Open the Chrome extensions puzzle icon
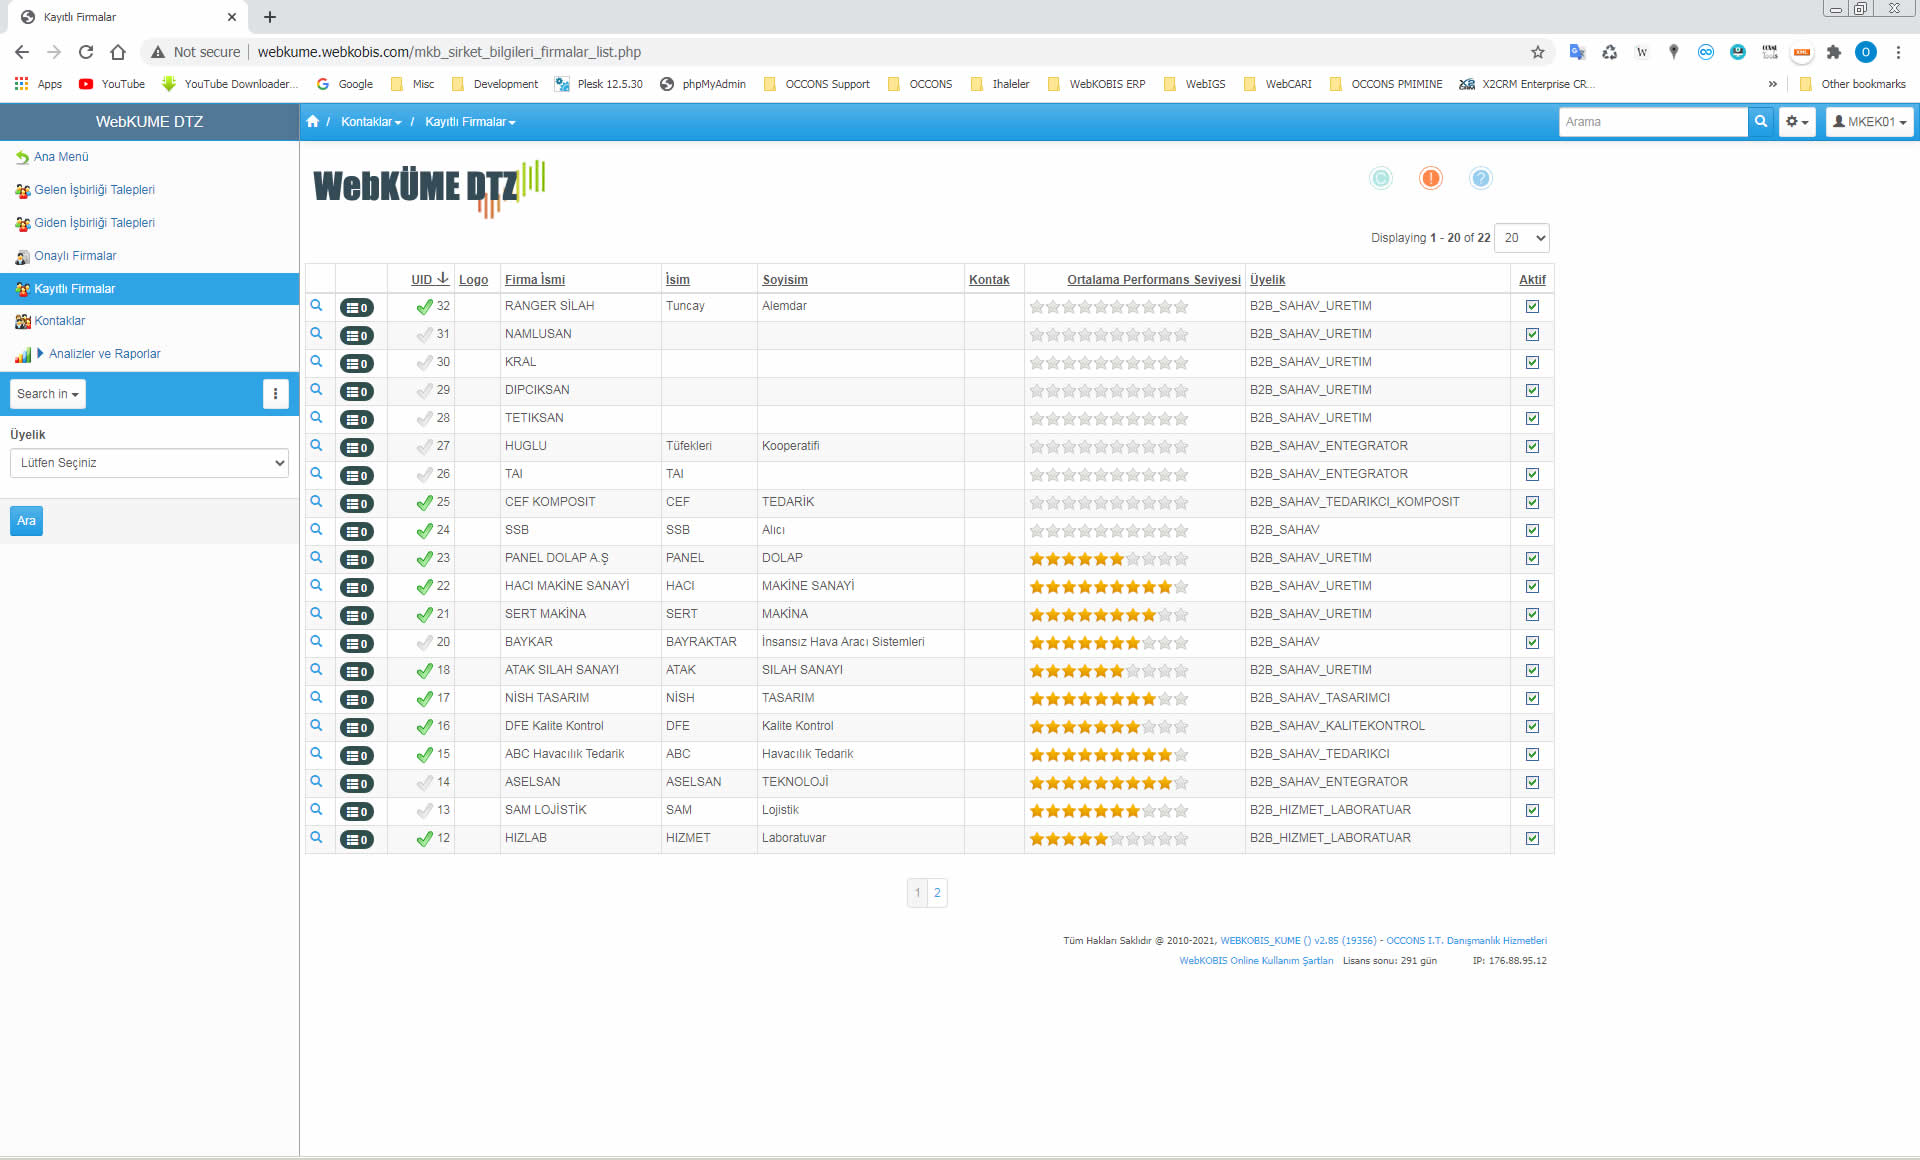This screenshot has width=1920, height=1160. coord(1834,52)
